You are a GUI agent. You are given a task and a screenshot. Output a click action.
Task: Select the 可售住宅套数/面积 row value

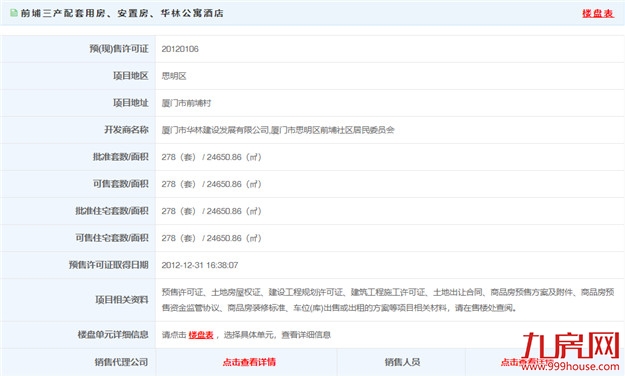(x=211, y=238)
